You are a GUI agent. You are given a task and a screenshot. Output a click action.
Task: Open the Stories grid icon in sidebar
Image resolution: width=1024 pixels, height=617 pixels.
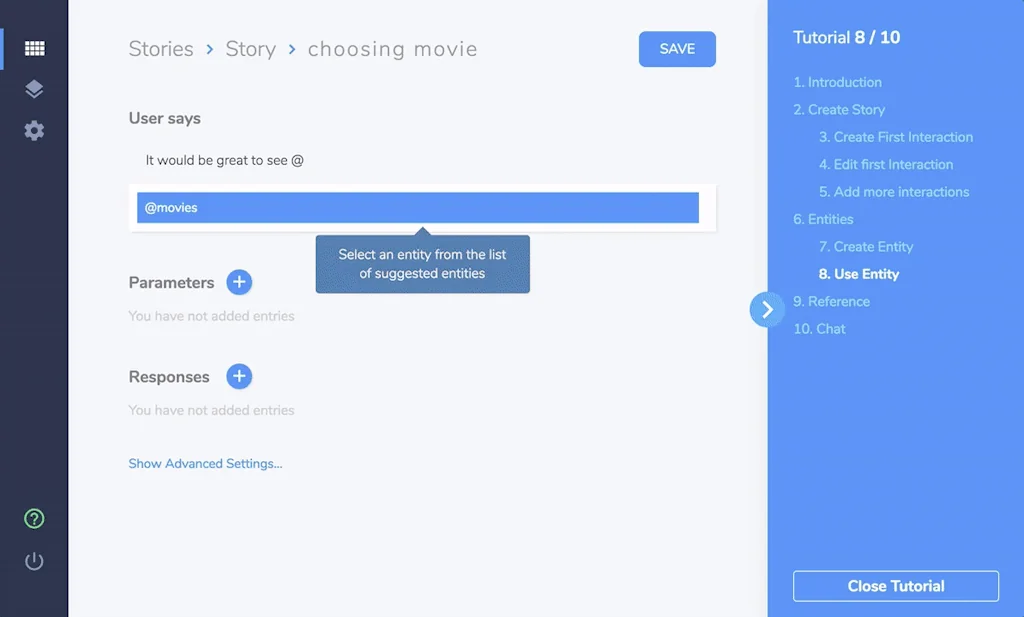34,48
